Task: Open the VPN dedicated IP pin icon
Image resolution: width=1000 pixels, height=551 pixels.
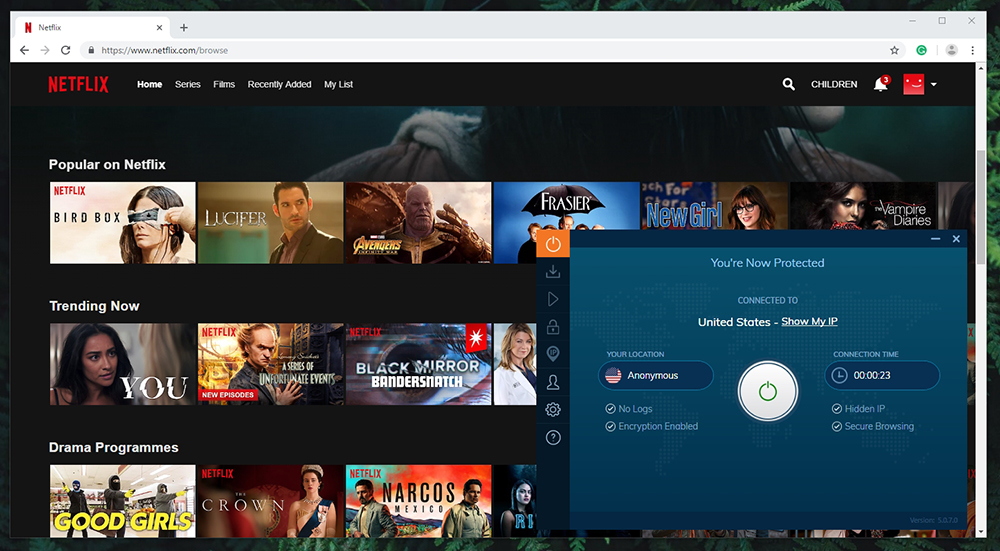Action: coord(553,354)
